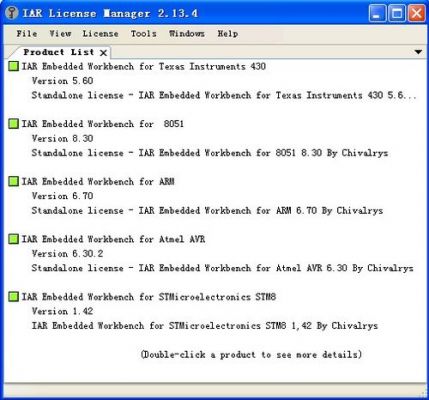Click STM8 1,42 By Chivalrys license line
This screenshot has height=400, width=429.
click(205, 326)
